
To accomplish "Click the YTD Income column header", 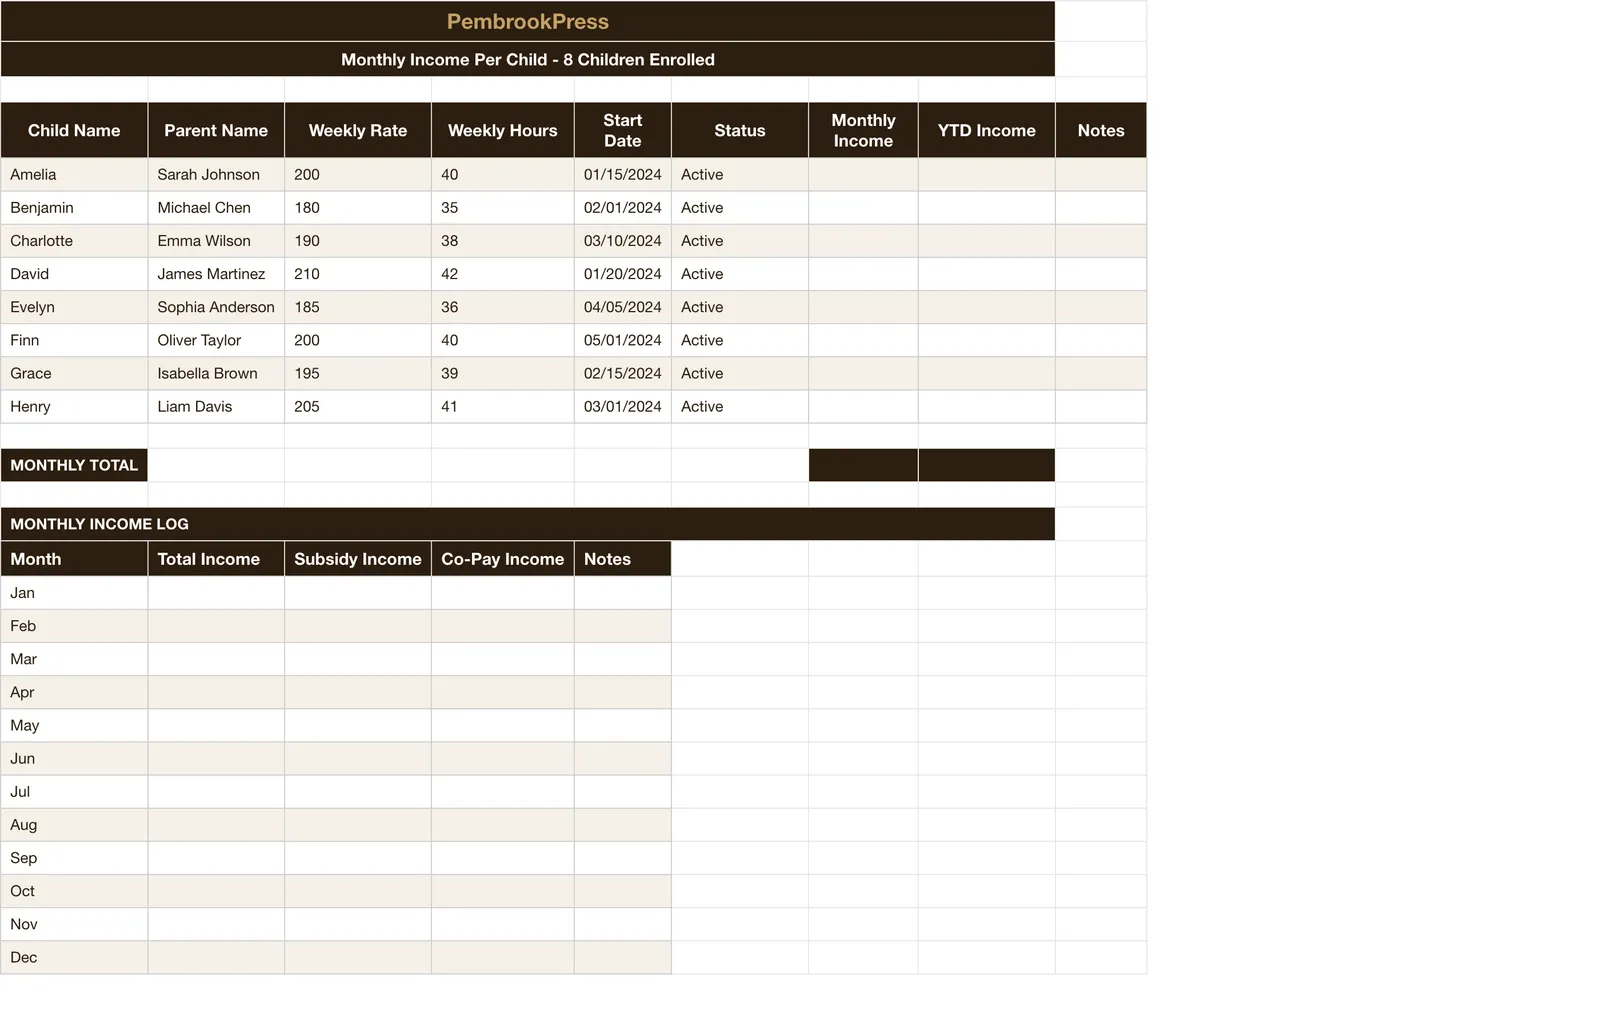I will point(986,130).
